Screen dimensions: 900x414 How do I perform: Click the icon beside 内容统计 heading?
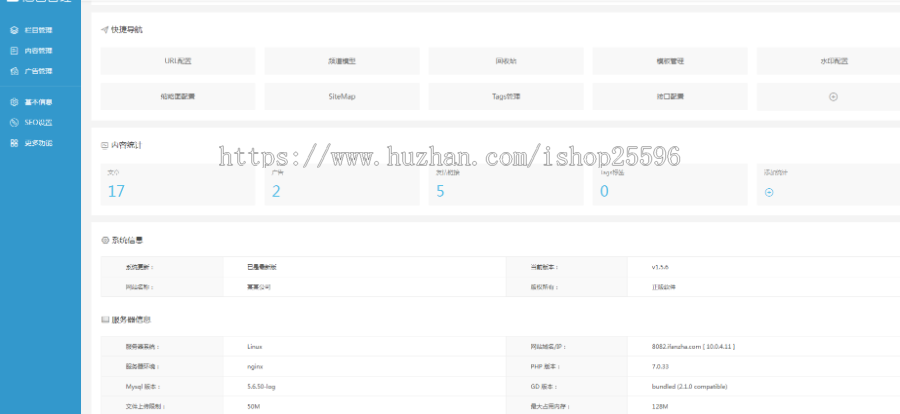coord(104,145)
